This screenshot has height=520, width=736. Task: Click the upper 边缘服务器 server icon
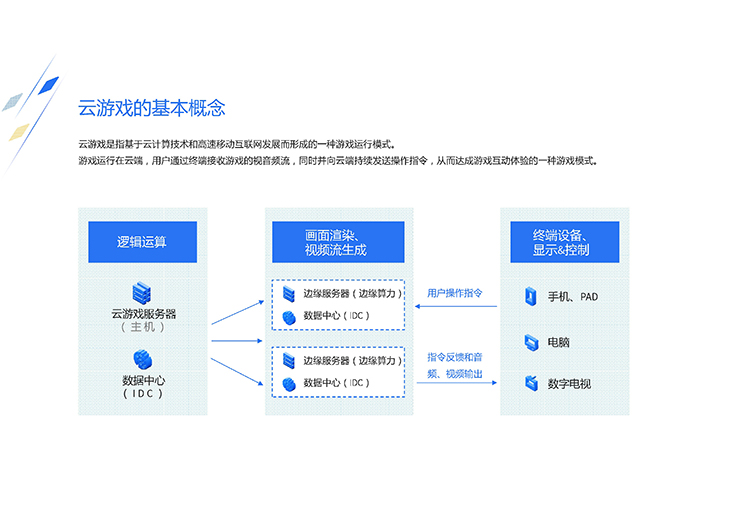289,294
